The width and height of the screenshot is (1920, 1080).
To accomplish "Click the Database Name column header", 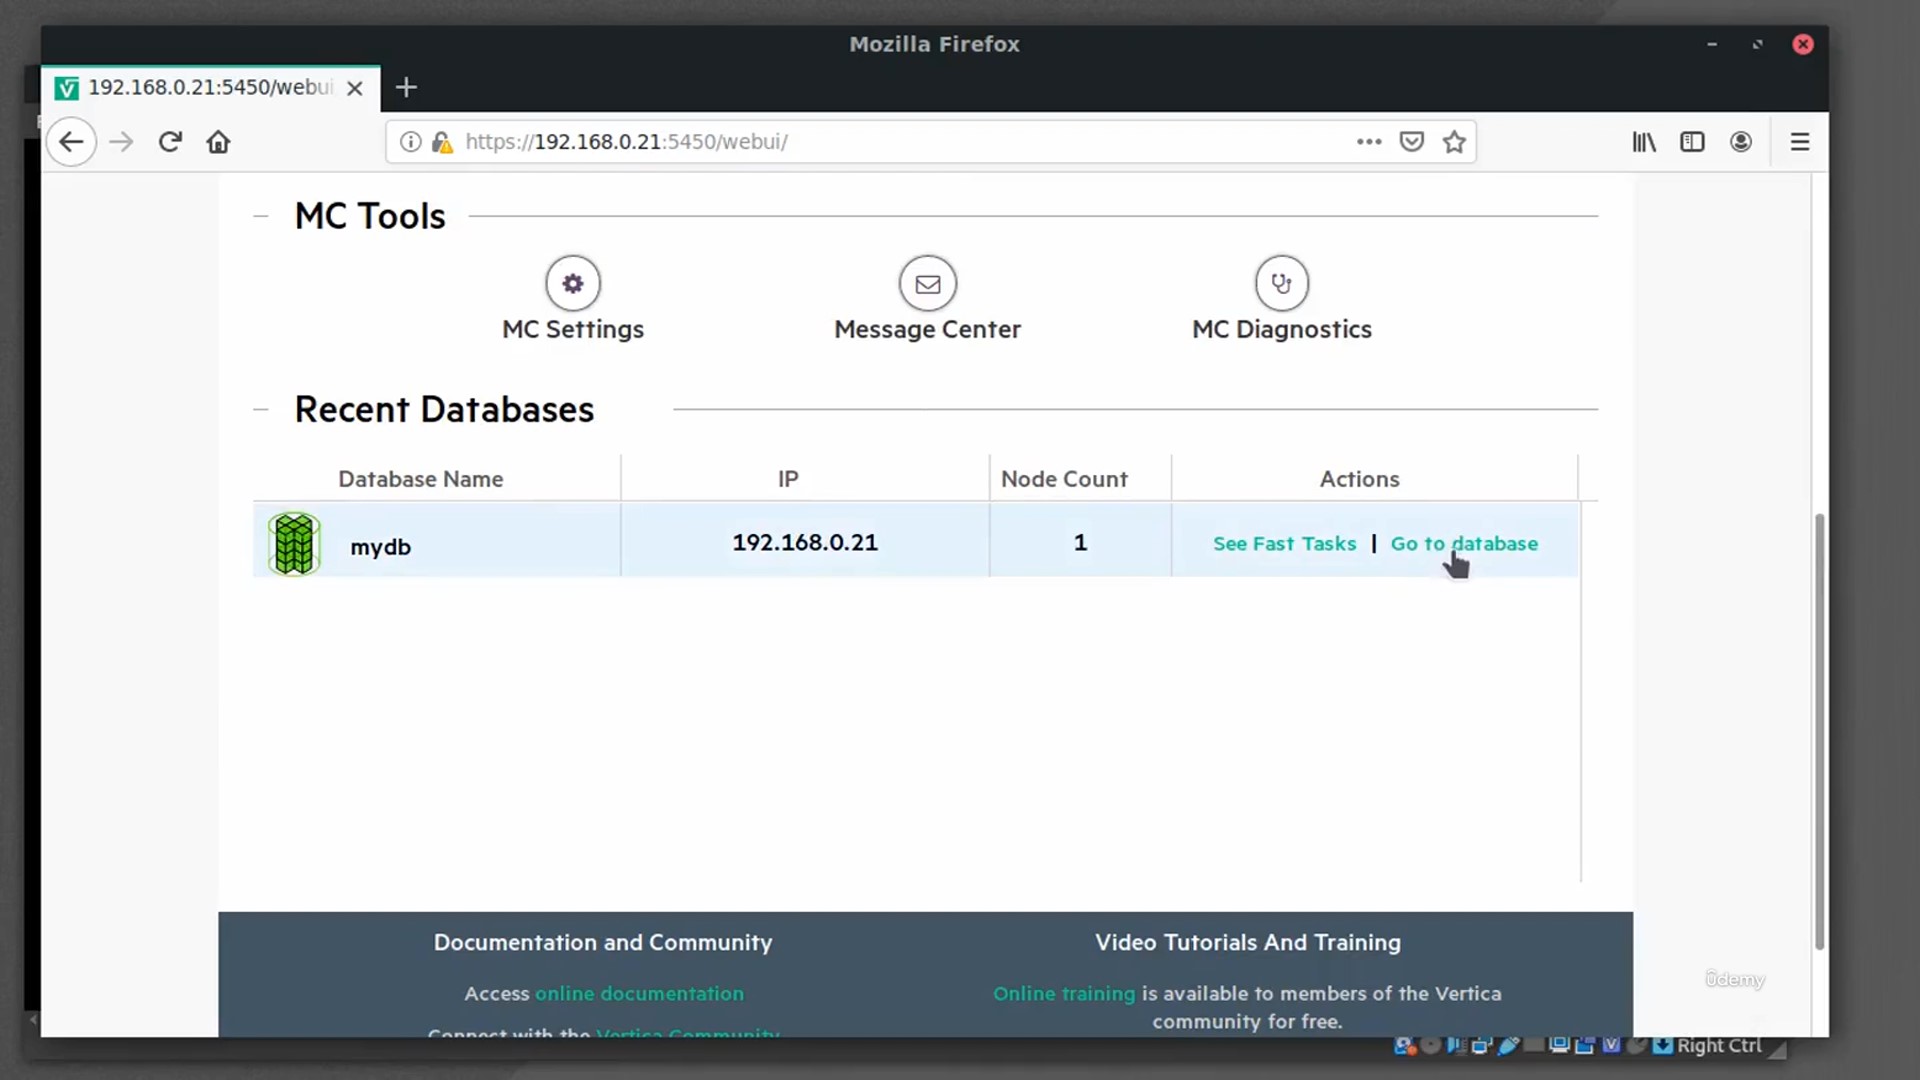I will coord(420,479).
